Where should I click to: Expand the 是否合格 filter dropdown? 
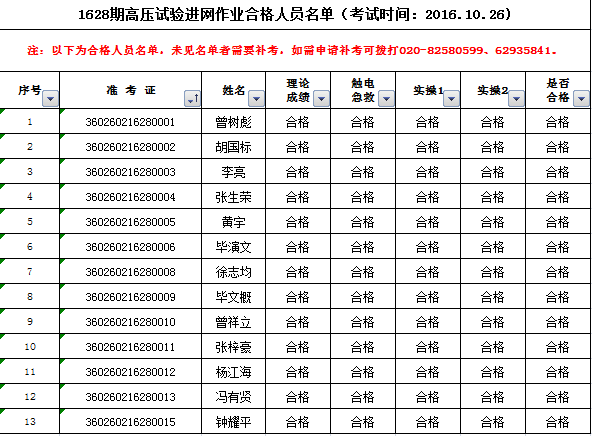581,99
